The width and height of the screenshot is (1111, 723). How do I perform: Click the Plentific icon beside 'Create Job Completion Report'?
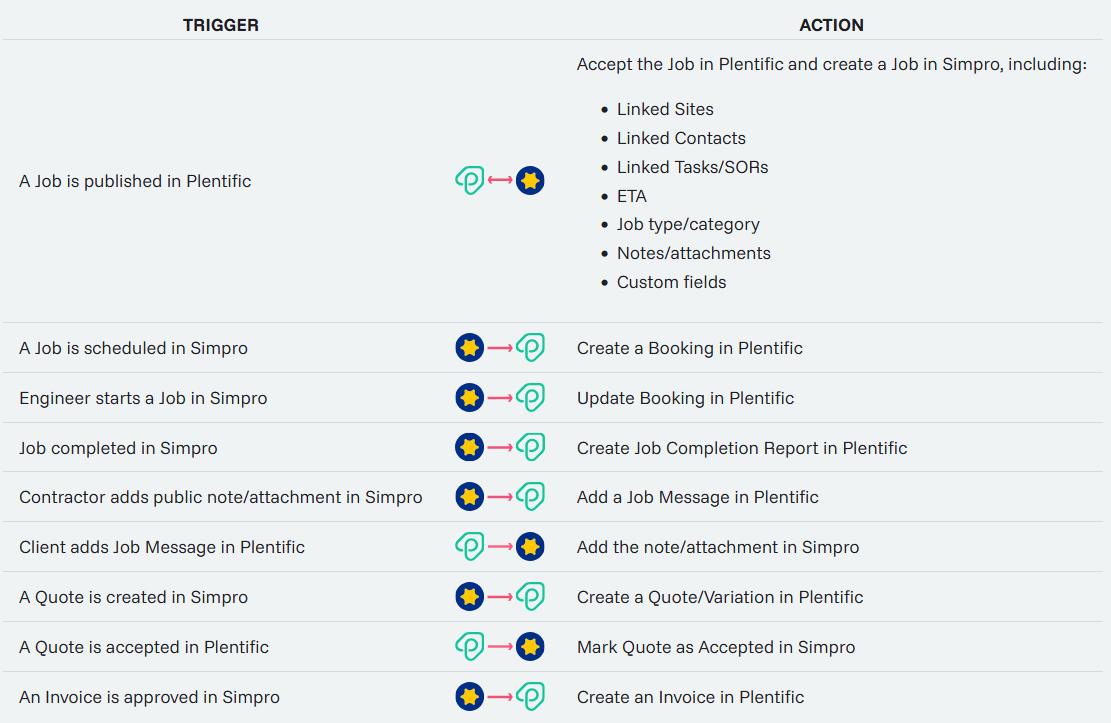tap(530, 447)
